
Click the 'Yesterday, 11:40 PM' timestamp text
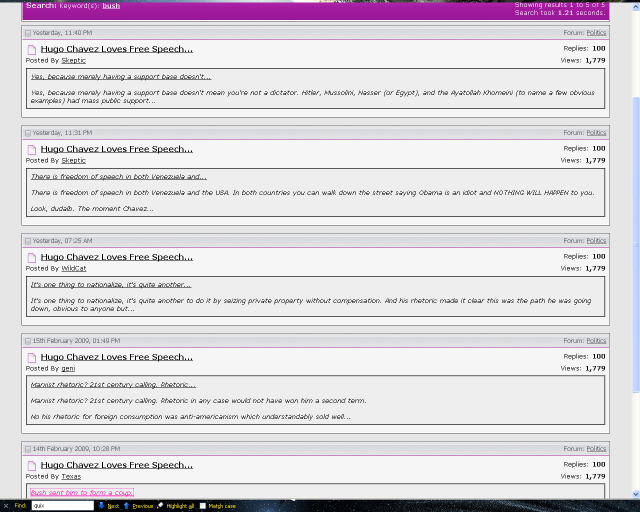click(x=62, y=33)
